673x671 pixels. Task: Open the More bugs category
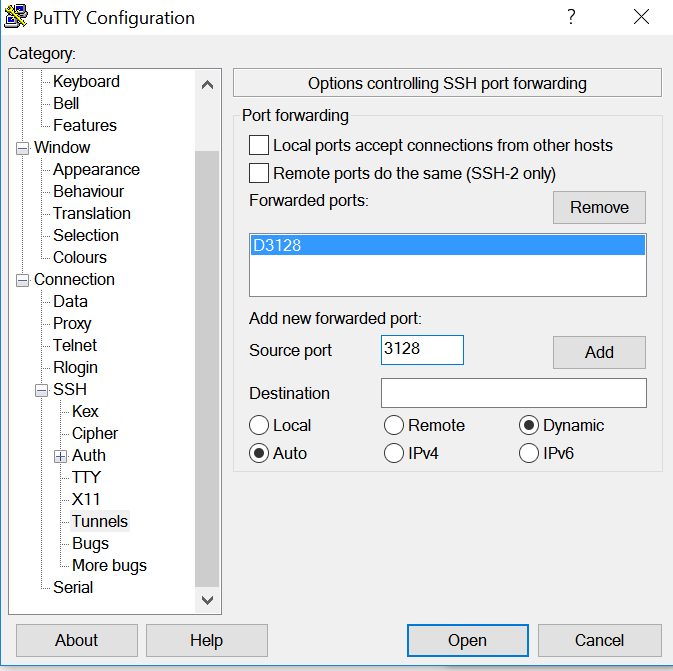[109, 565]
